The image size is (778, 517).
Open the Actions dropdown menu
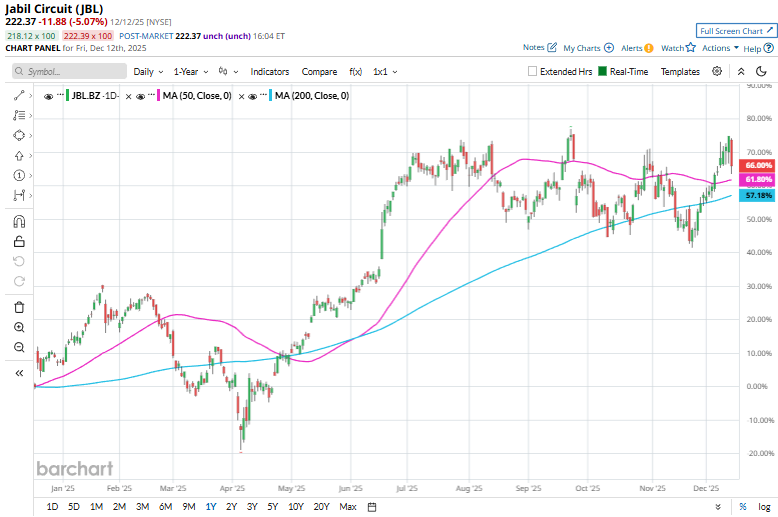[x=720, y=48]
